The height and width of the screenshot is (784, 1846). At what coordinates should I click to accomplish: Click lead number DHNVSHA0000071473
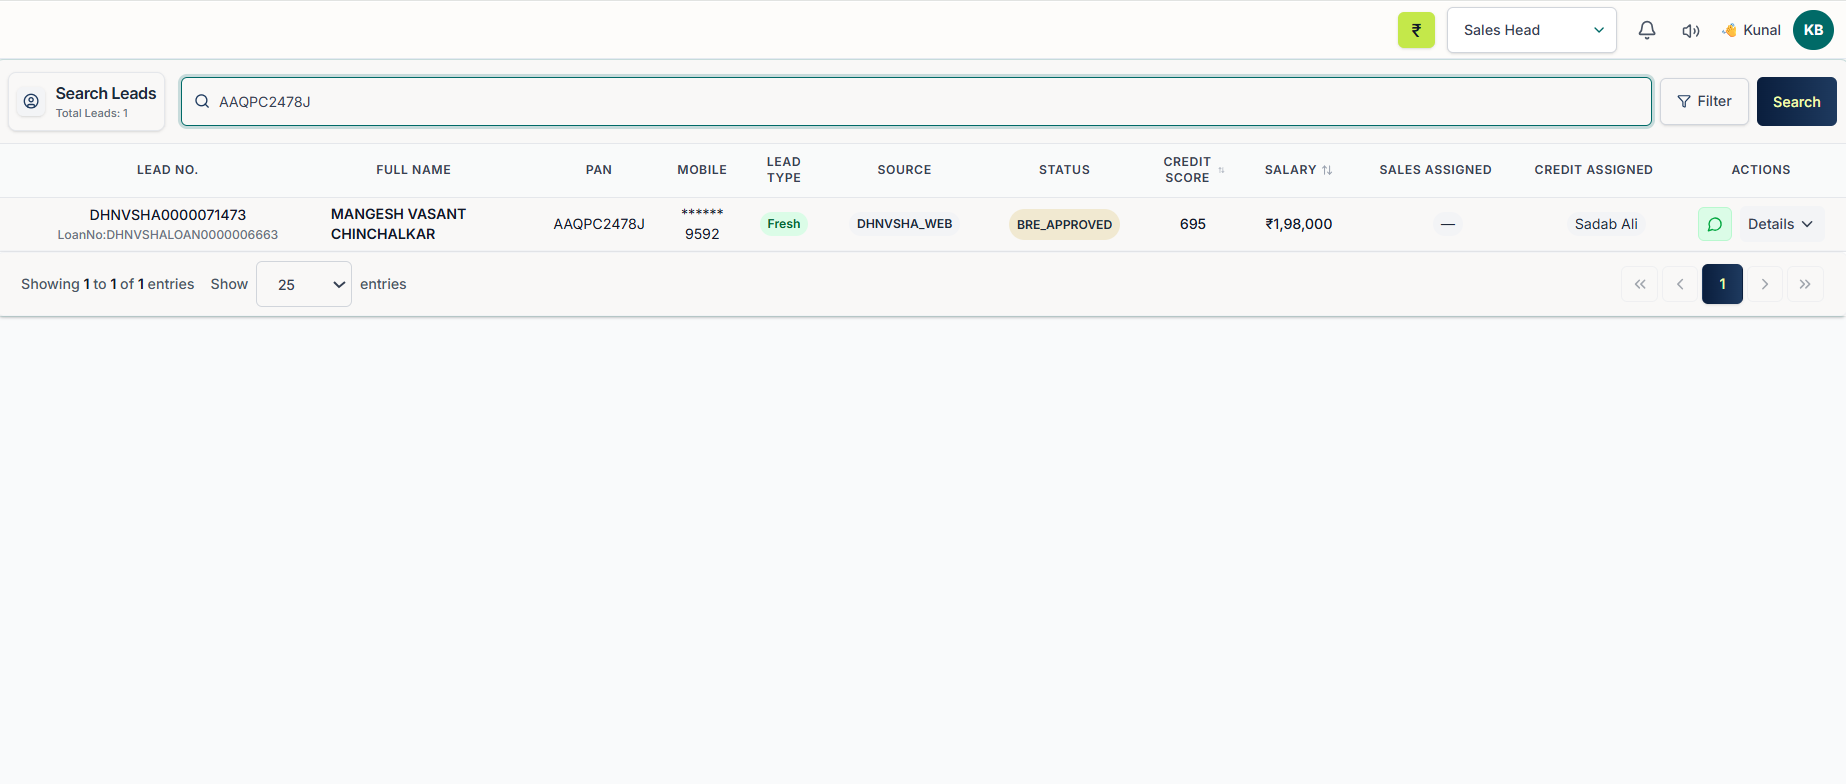point(168,215)
